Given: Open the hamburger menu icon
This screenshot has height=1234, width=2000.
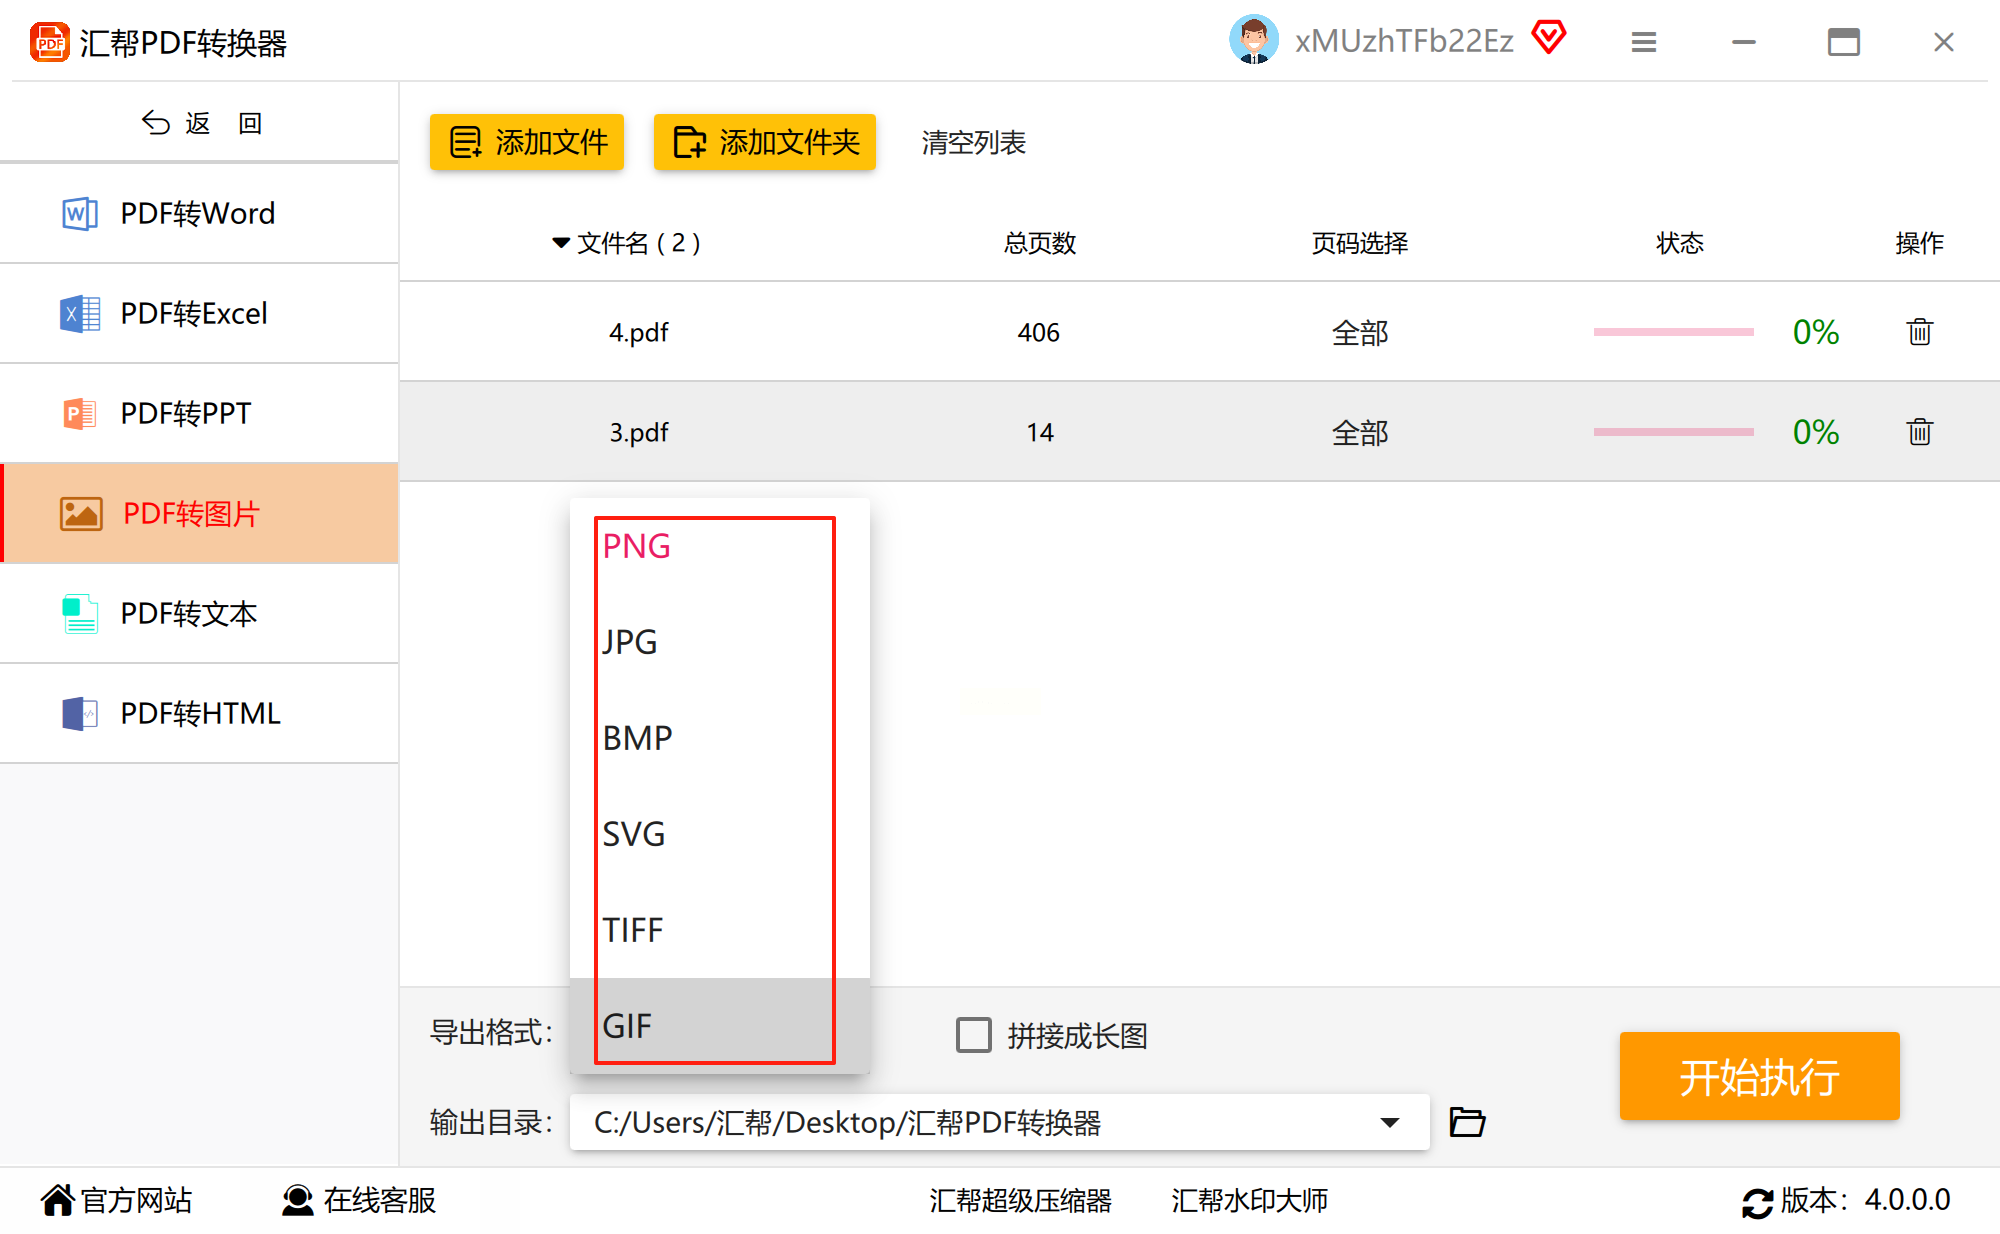Looking at the screenshot, I should [1643, 42].
